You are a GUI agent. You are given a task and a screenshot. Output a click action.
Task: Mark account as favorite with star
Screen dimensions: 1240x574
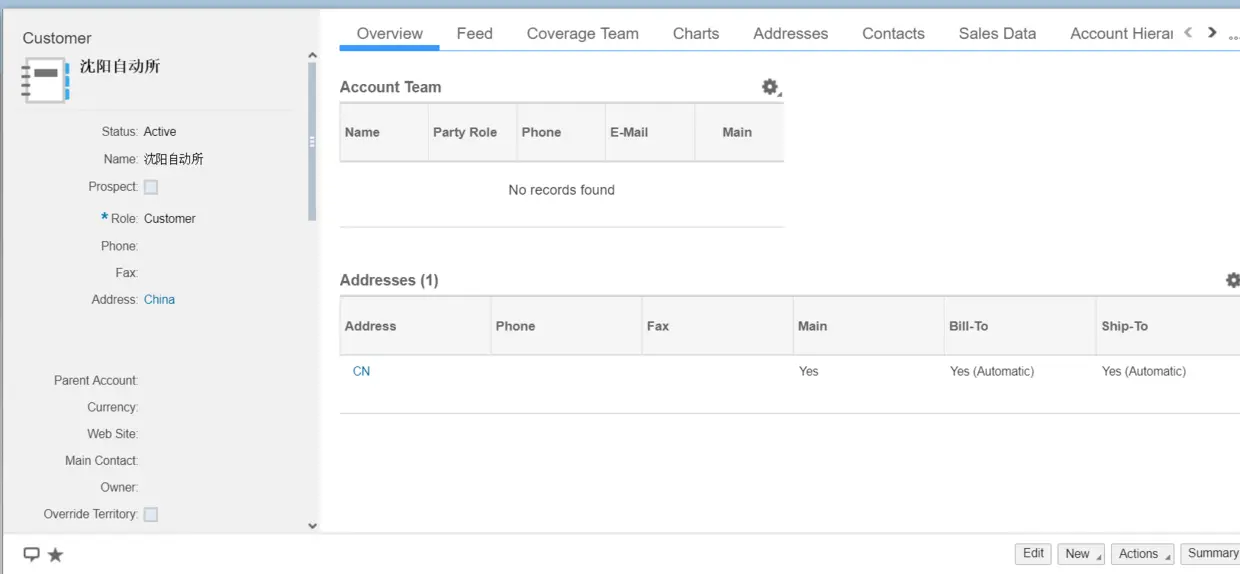click(x=56, y=554)
